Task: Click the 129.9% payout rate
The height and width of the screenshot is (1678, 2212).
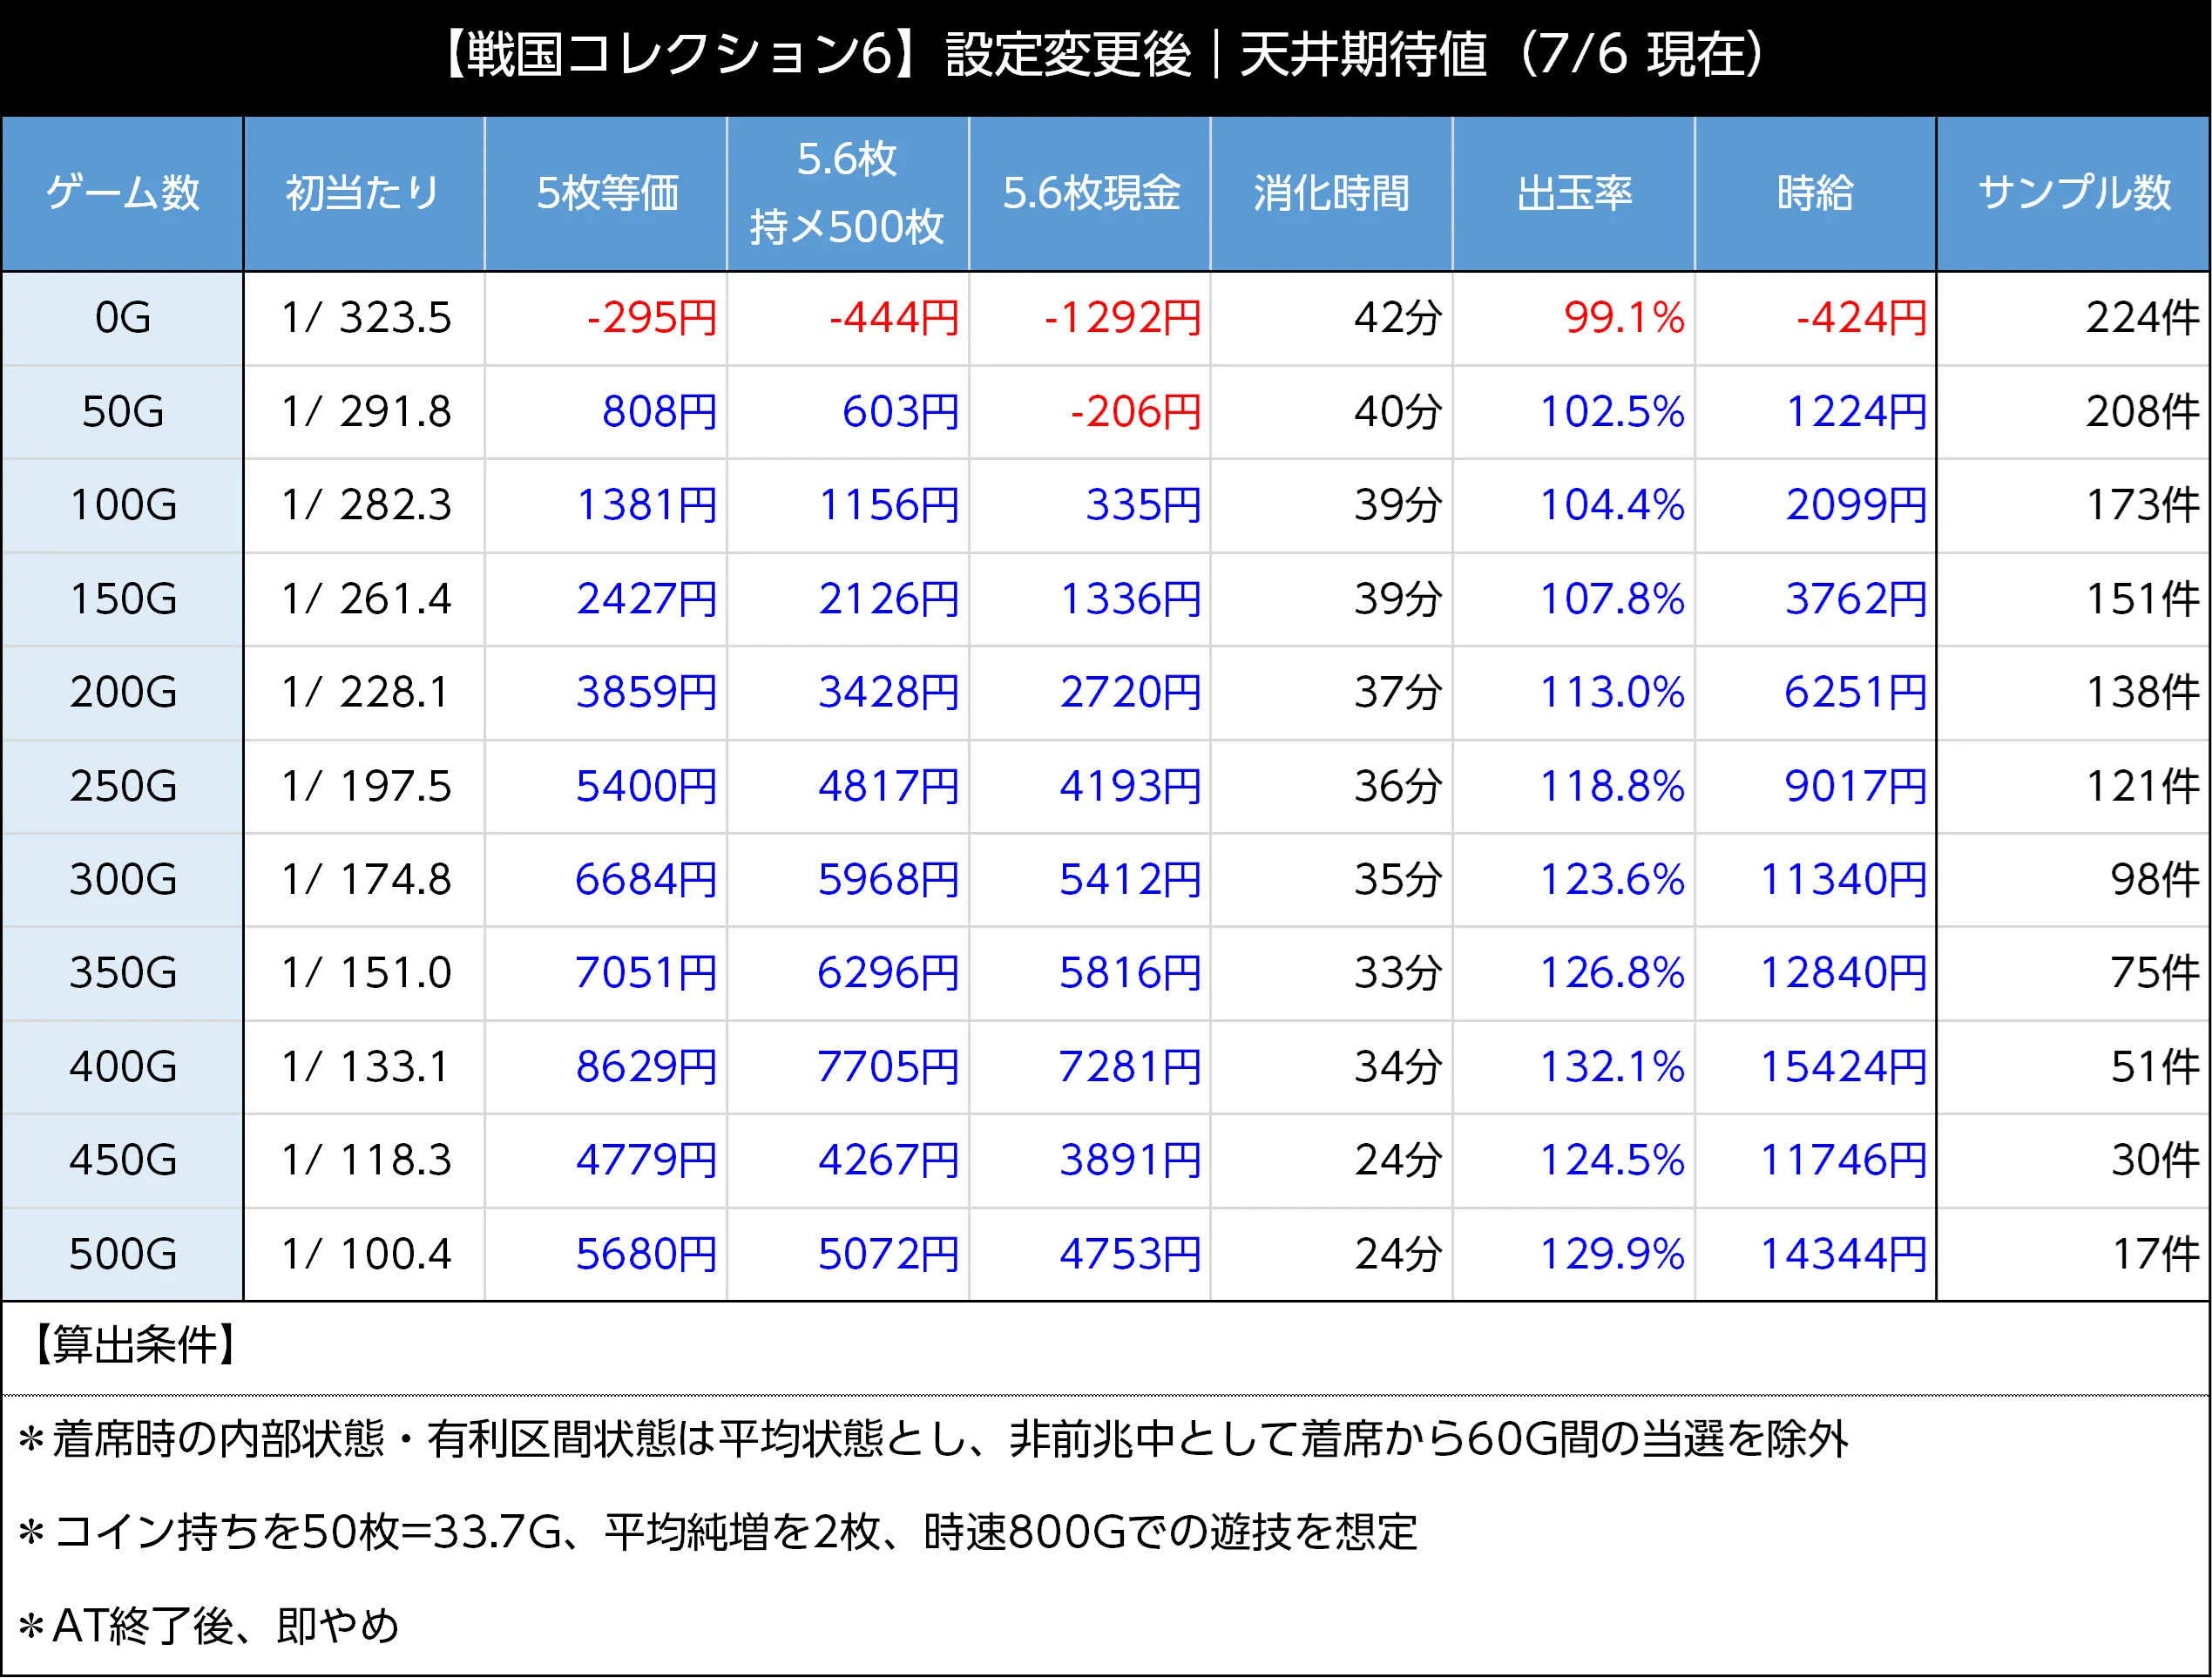Action: click(1612, 1254)
